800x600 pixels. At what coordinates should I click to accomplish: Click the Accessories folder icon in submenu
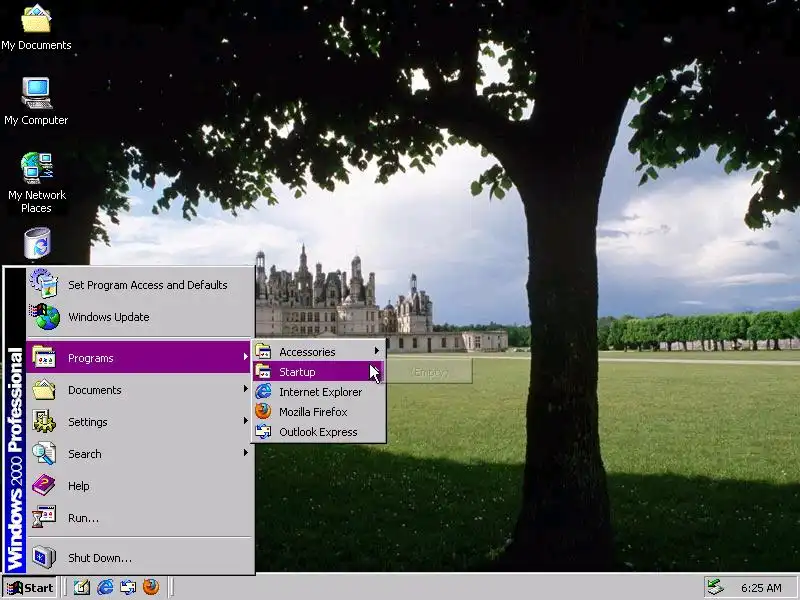tap(263, 352)
